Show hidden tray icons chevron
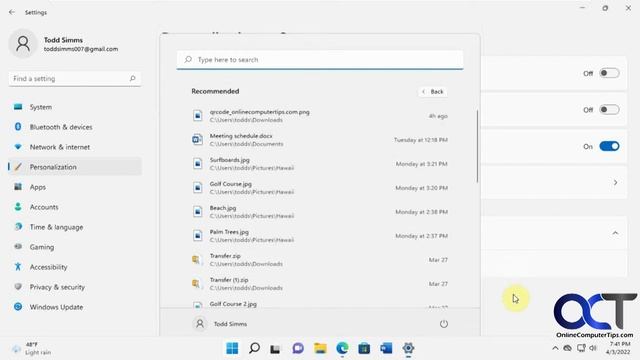 tap(555, 348)
